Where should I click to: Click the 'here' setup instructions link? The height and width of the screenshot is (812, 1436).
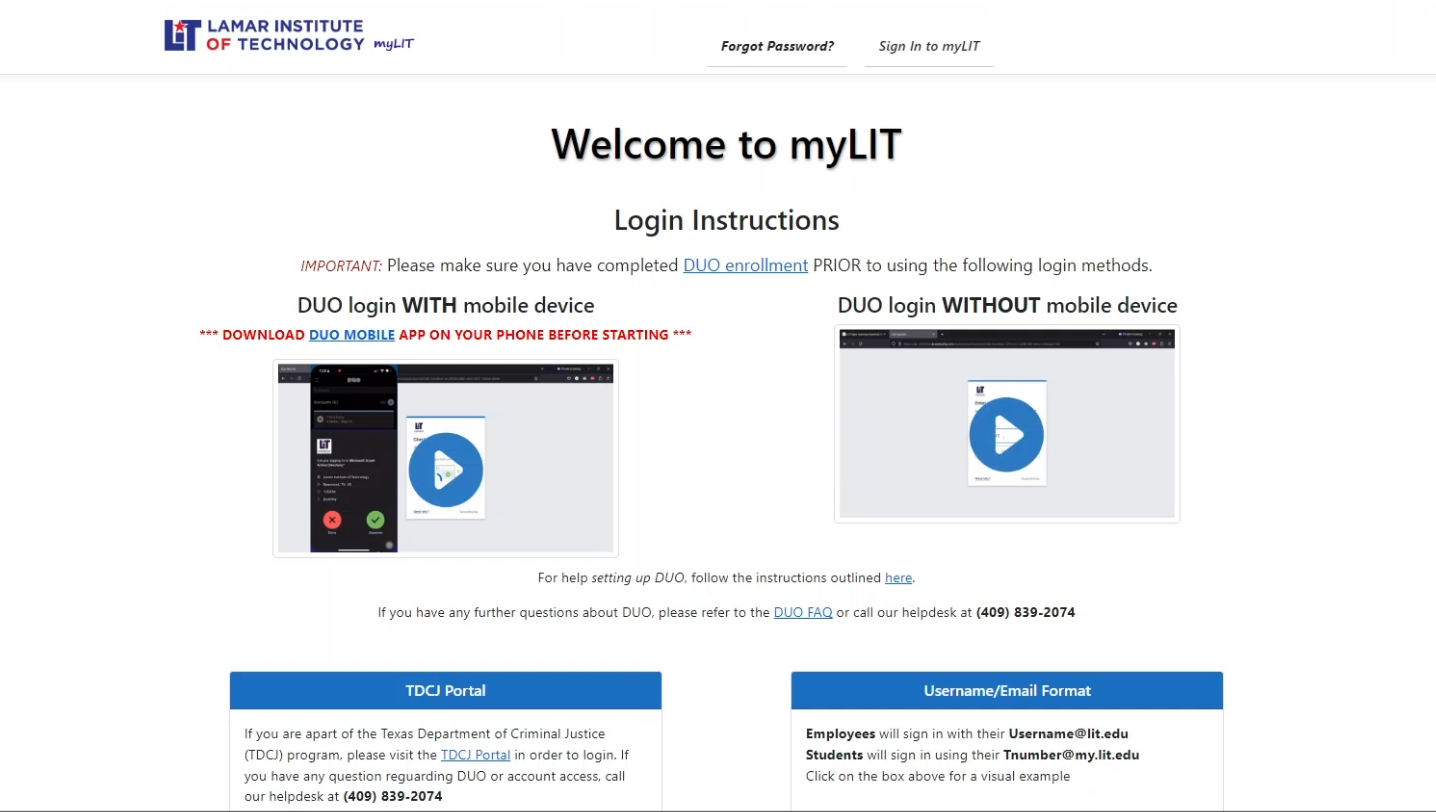pyautogui.click(x=898, y=578)
